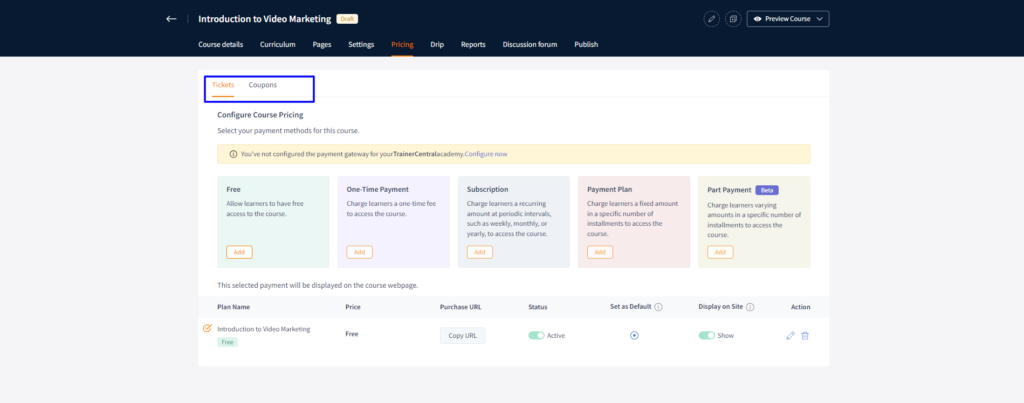Switch to the Publish tab
This screenshot has width=1024, height=403.
click(x=586, y=44)
